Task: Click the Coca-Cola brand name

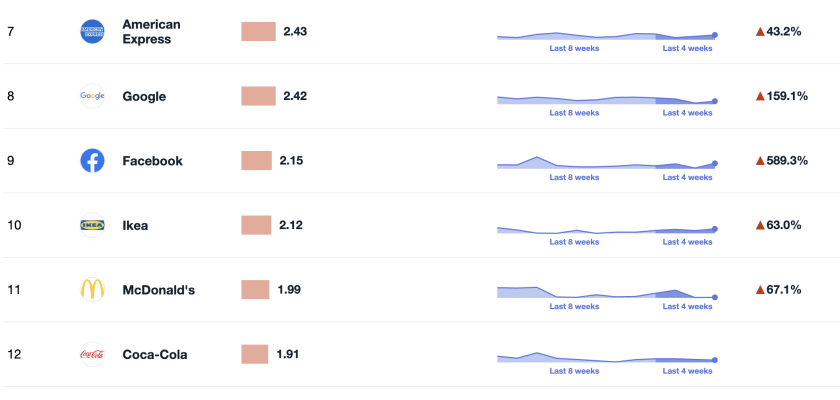Action: tap(154, 354)
